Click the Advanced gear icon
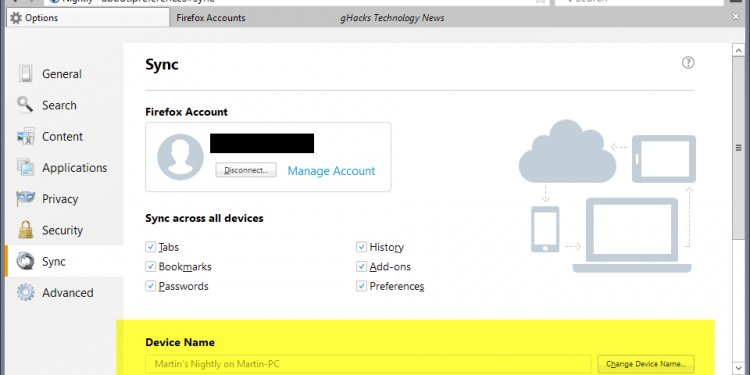Screen dimensions: 750x375 (25, 292)
